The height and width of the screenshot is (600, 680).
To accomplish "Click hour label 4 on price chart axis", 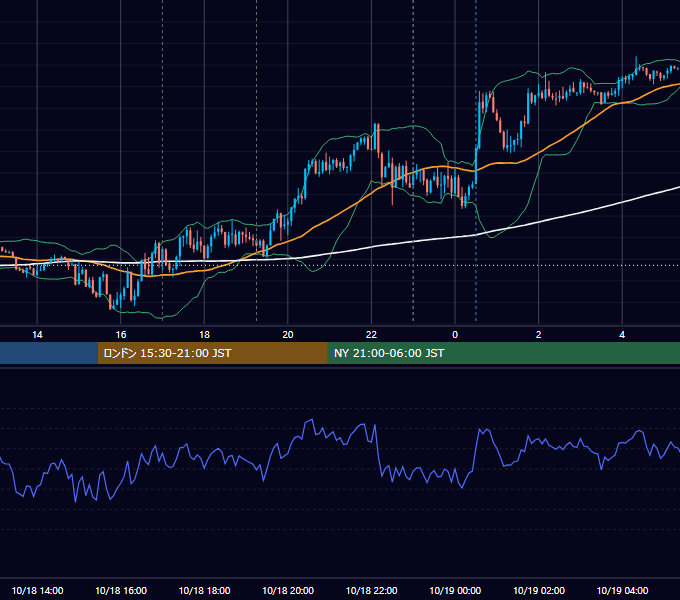I will pos(622,334).
